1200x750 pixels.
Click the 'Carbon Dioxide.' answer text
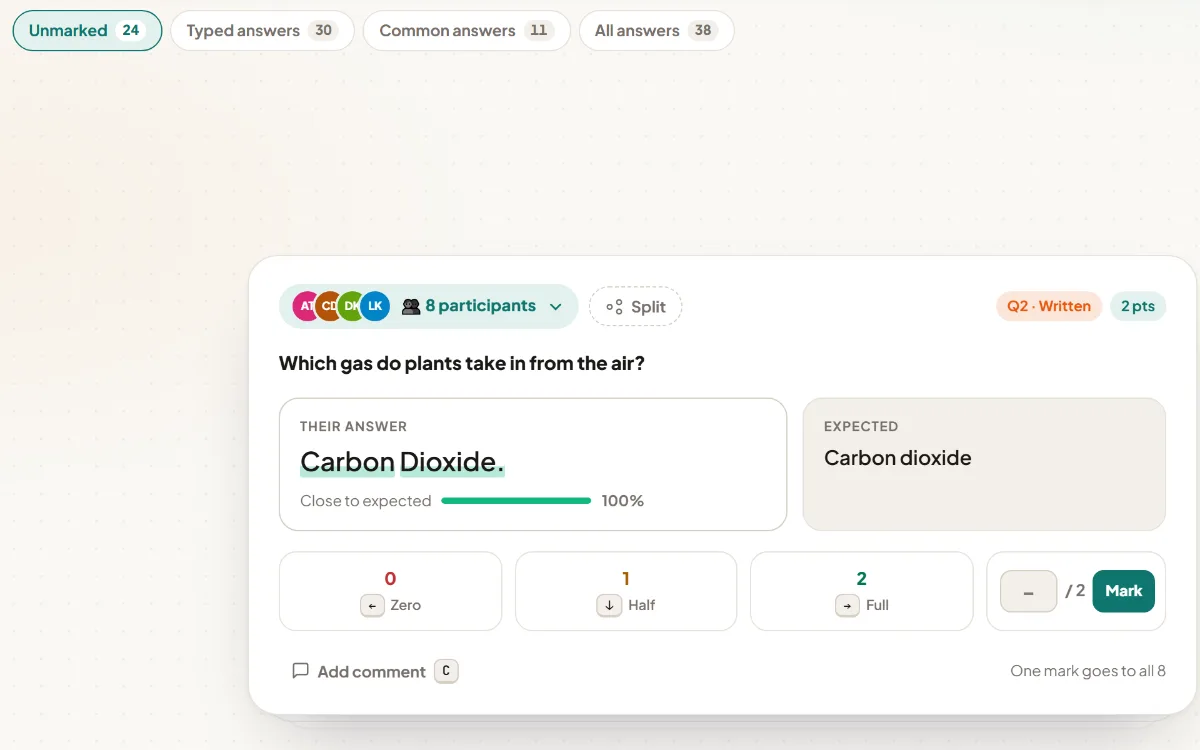pos(402,462)
